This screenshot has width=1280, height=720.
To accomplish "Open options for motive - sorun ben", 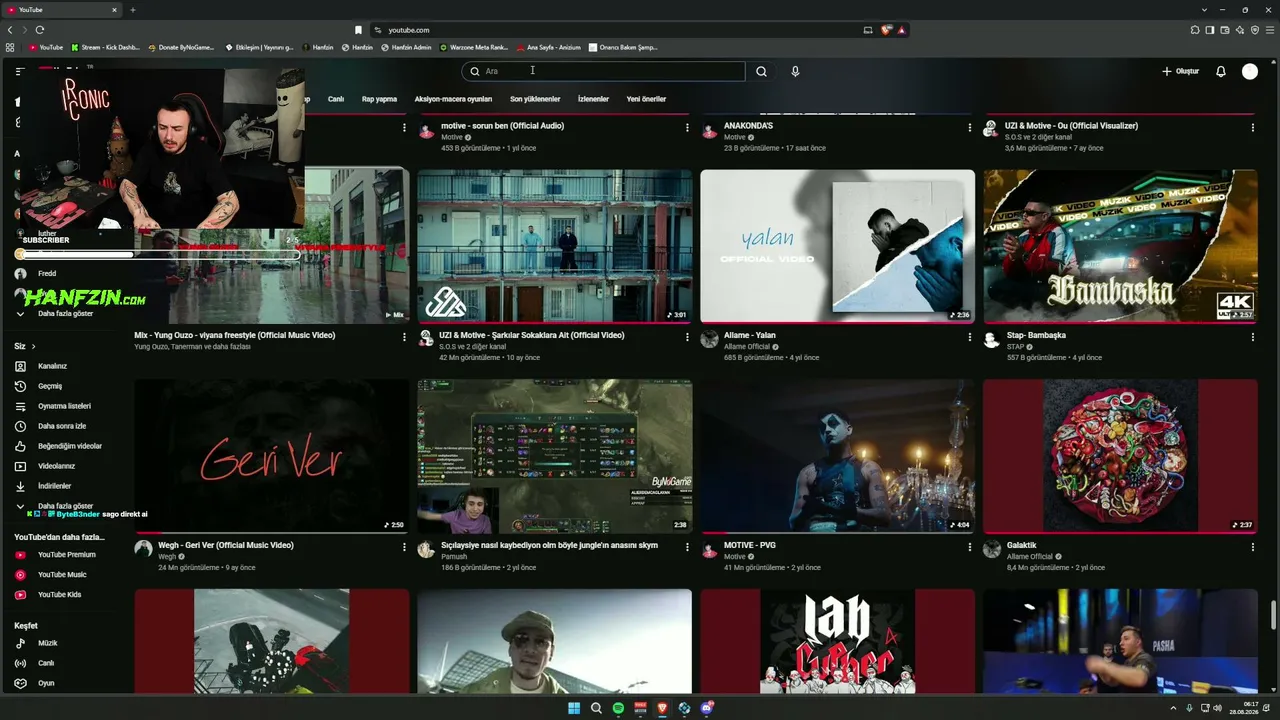I will click(687, 128).
